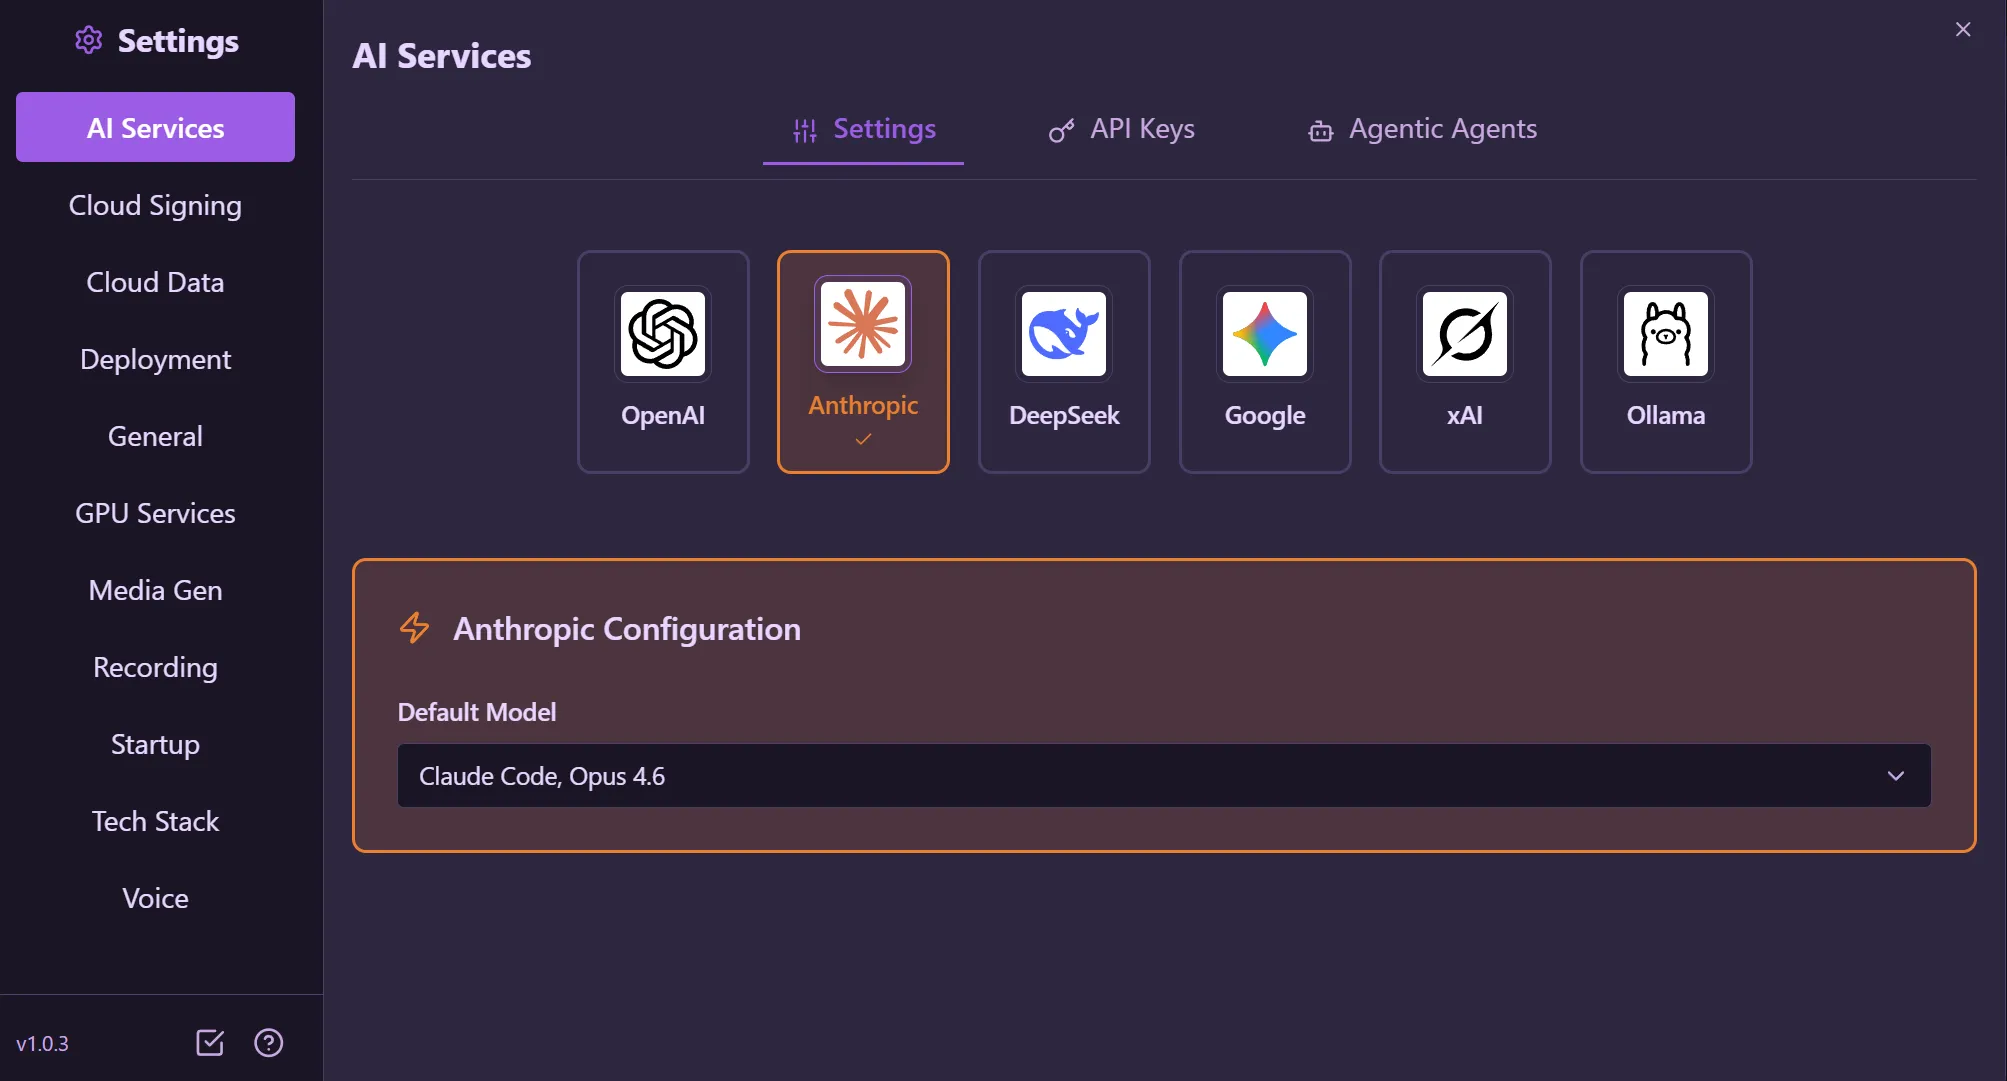Viewport: 2007px width, 1081px height.
Task: Go to GPU Services section
Action: [155, 513]
